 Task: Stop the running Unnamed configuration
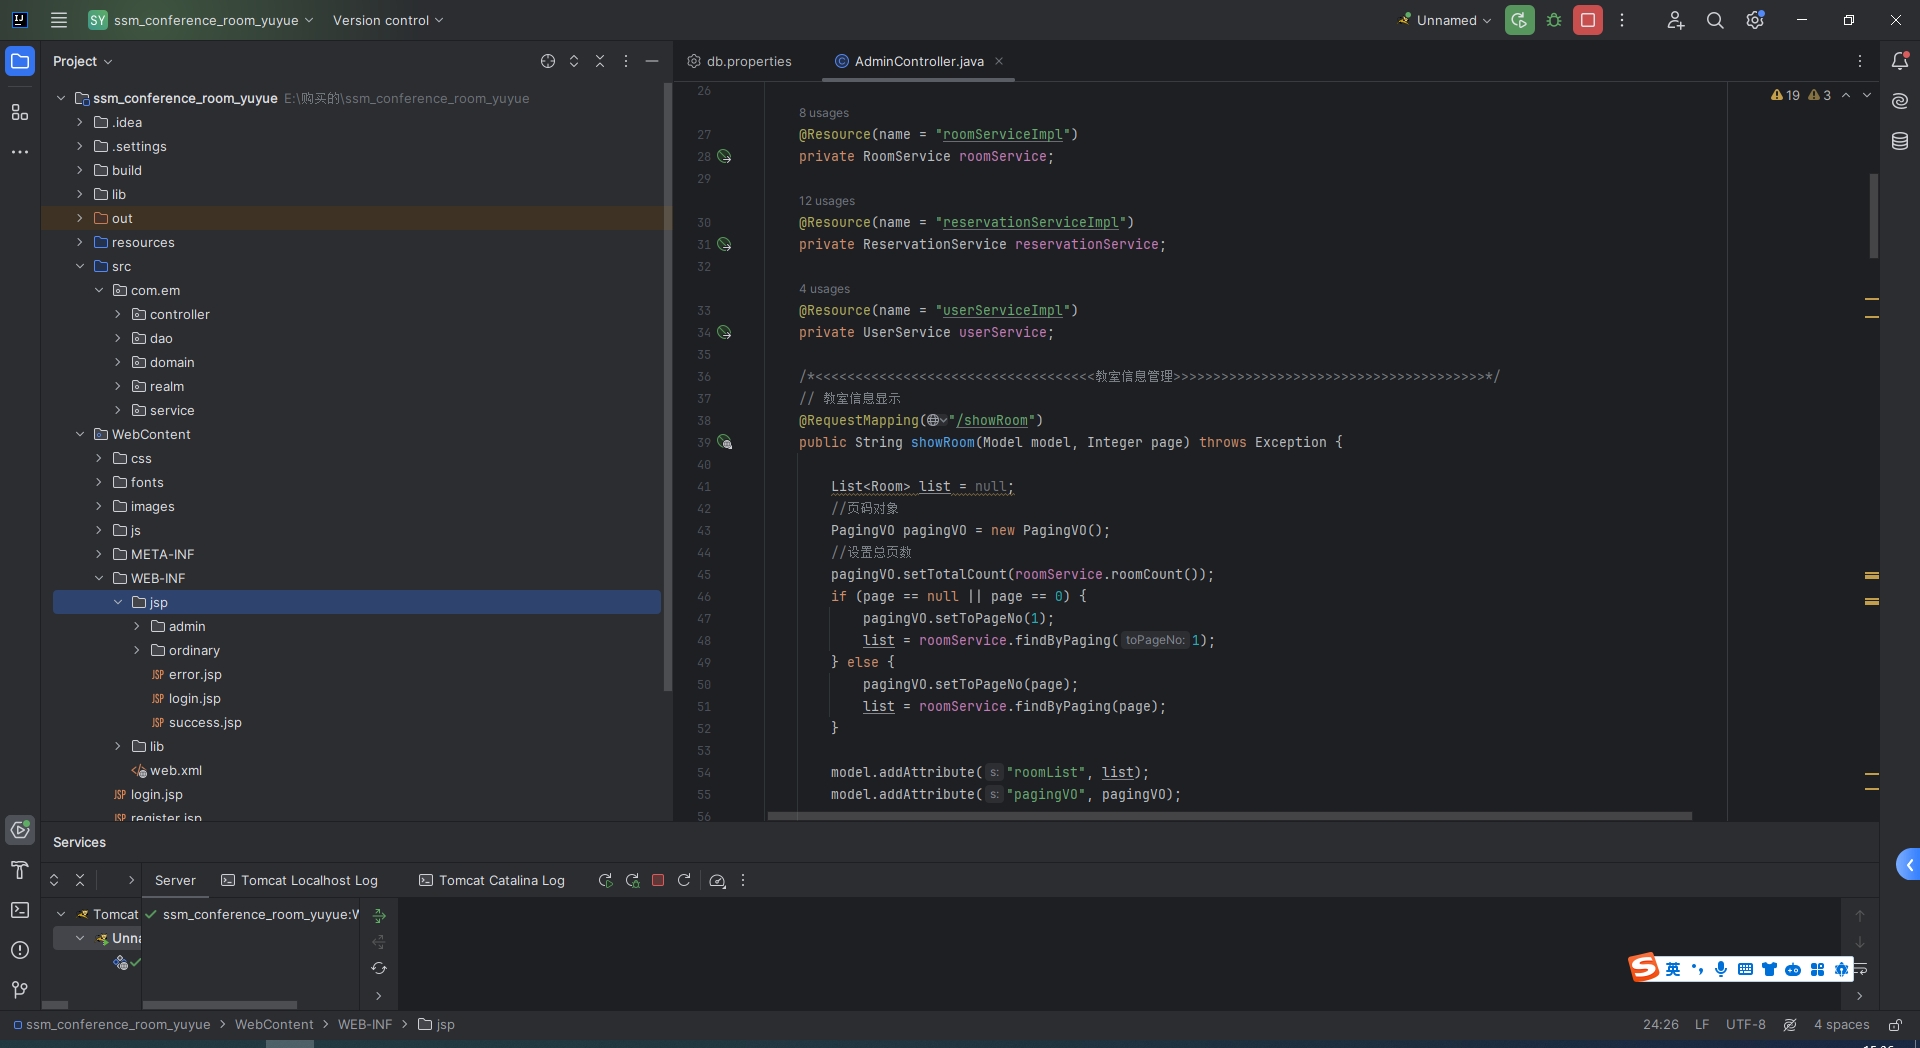click(1588, 20)
